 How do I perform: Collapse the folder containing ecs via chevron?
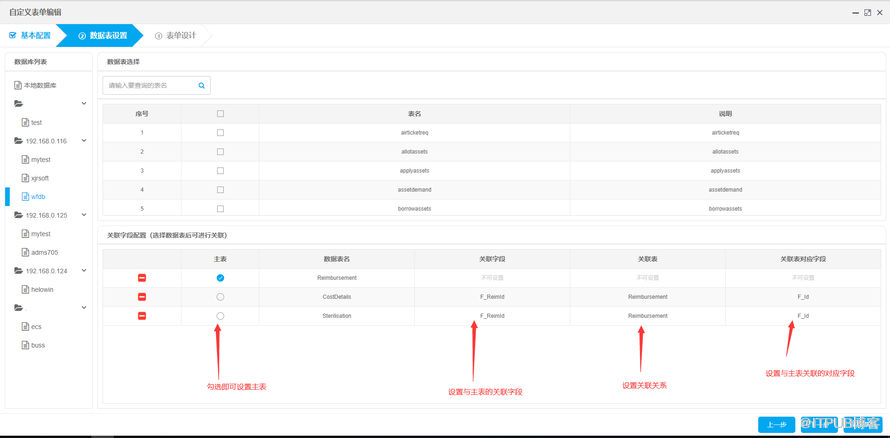coord(84,308)
